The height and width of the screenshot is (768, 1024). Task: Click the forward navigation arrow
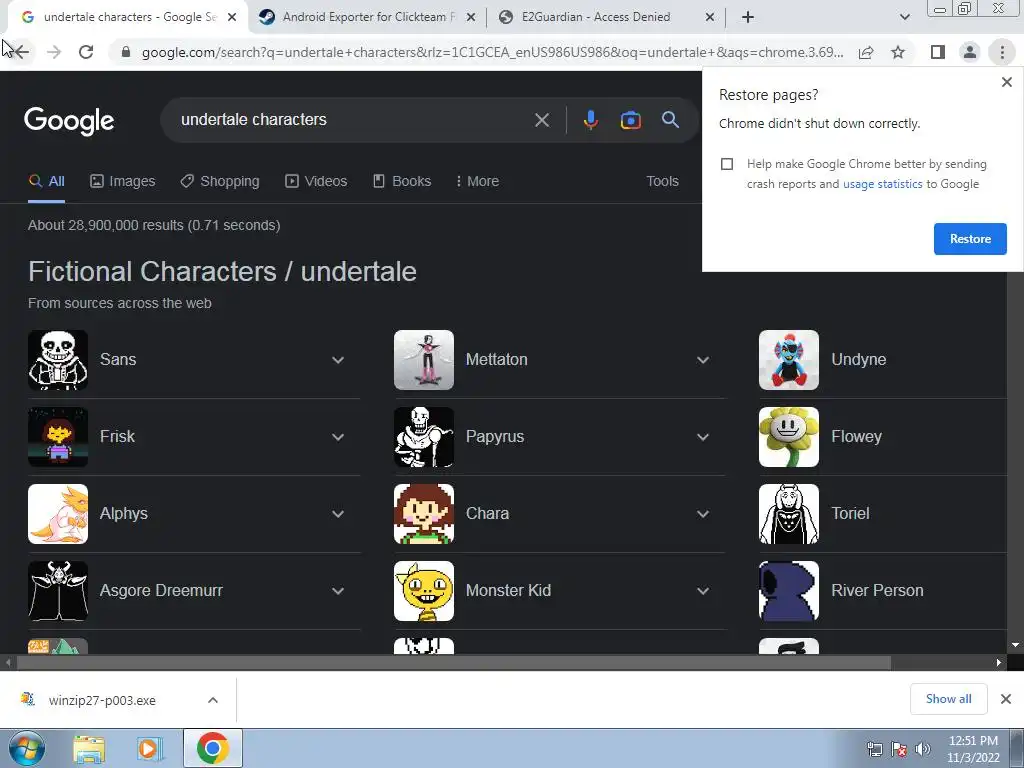54,52
